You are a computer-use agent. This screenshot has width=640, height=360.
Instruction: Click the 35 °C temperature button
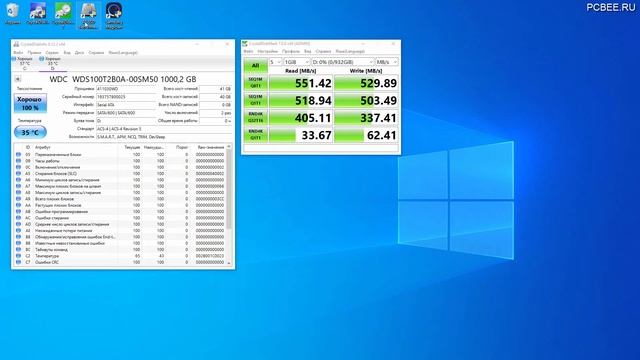coord(30,132)
